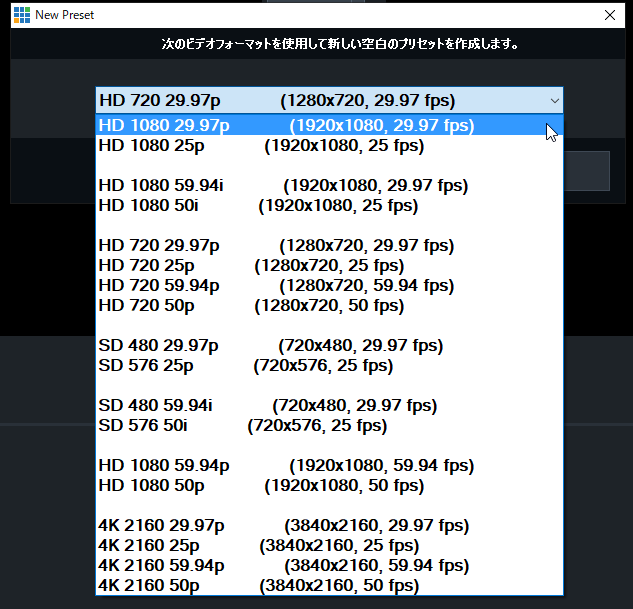
Task: Select HD 1080 59.94p (1920x1080, 59.94 fps)
Action: (329, 465)
